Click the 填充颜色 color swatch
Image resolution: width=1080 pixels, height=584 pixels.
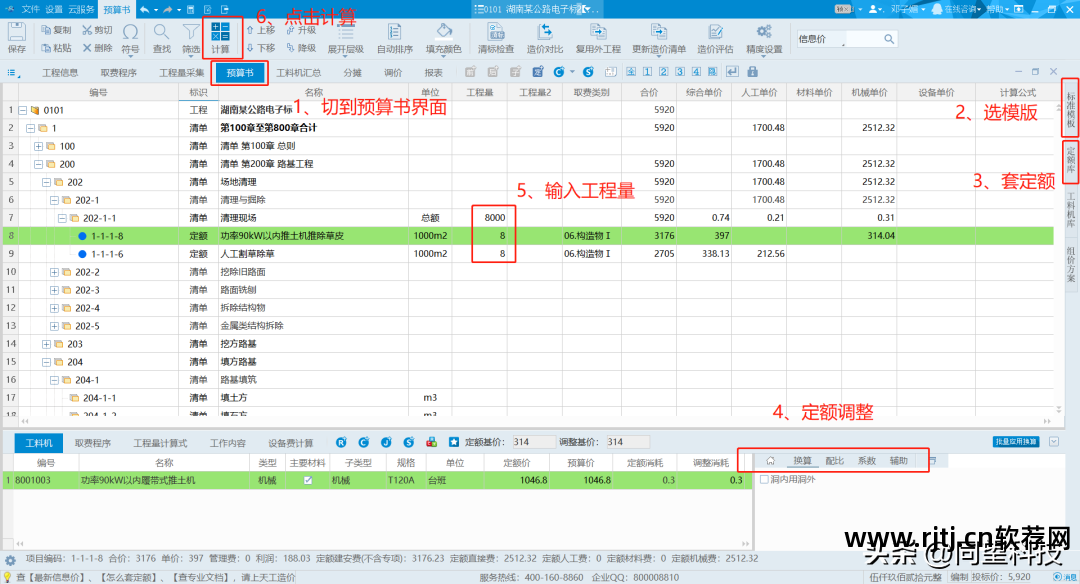pos(444,36)
